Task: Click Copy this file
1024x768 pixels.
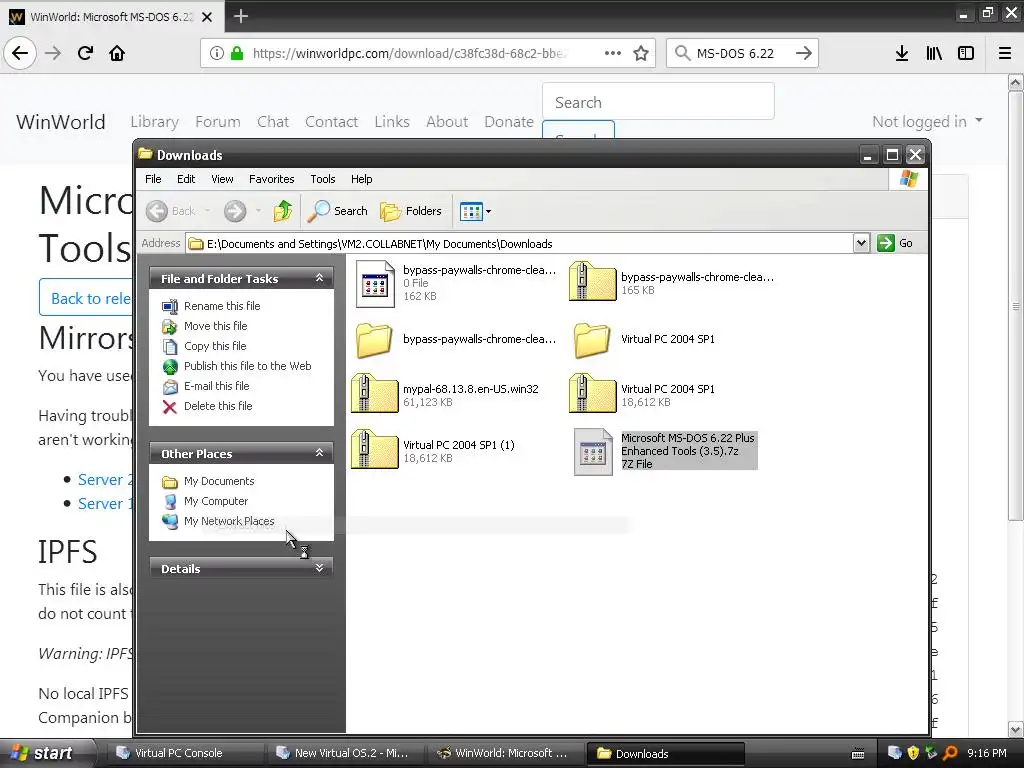Action: point(215,346)
